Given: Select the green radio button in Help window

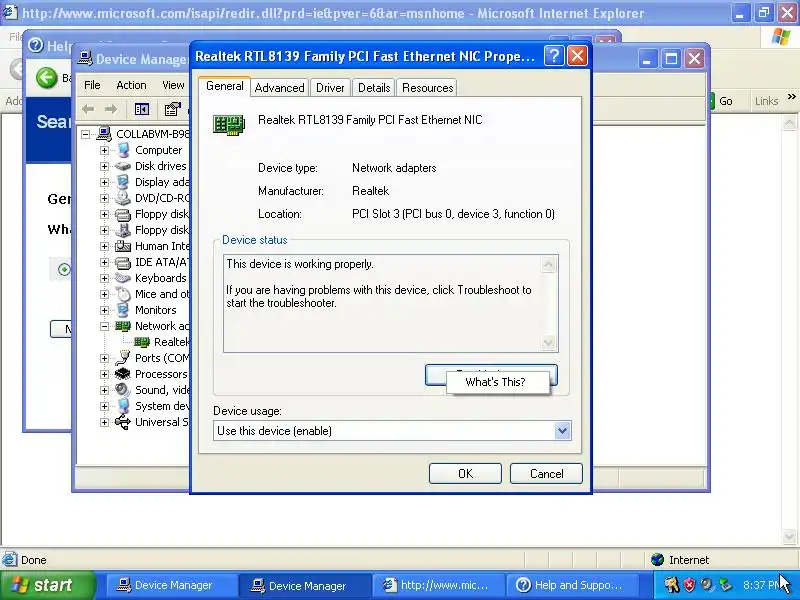Looking at the screenshot, I should pos(64,269).
